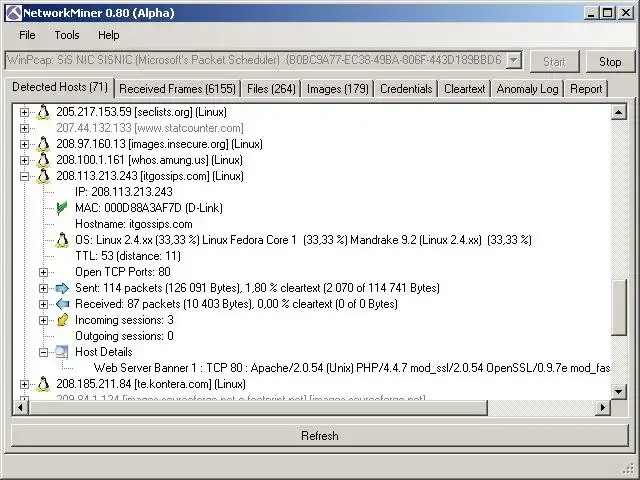Select the Hostname: itgossips.com row
The height and width of the screenshot is (480, 640).
[x=133, y=224]
